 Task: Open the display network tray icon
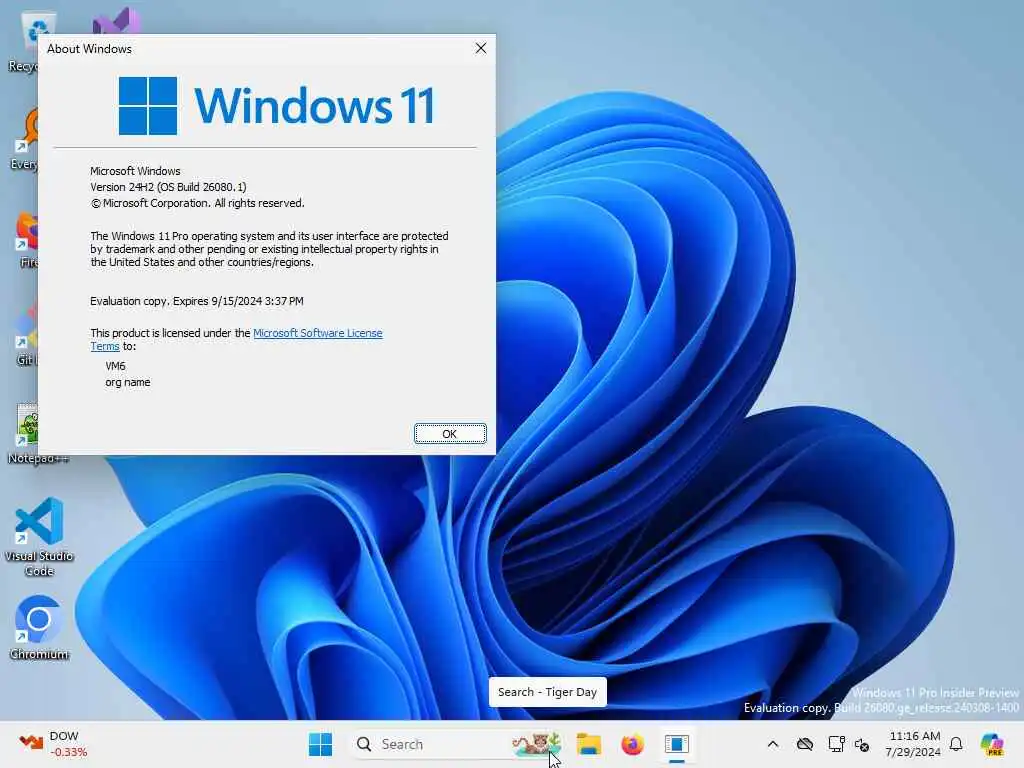(x=836, y=744)
